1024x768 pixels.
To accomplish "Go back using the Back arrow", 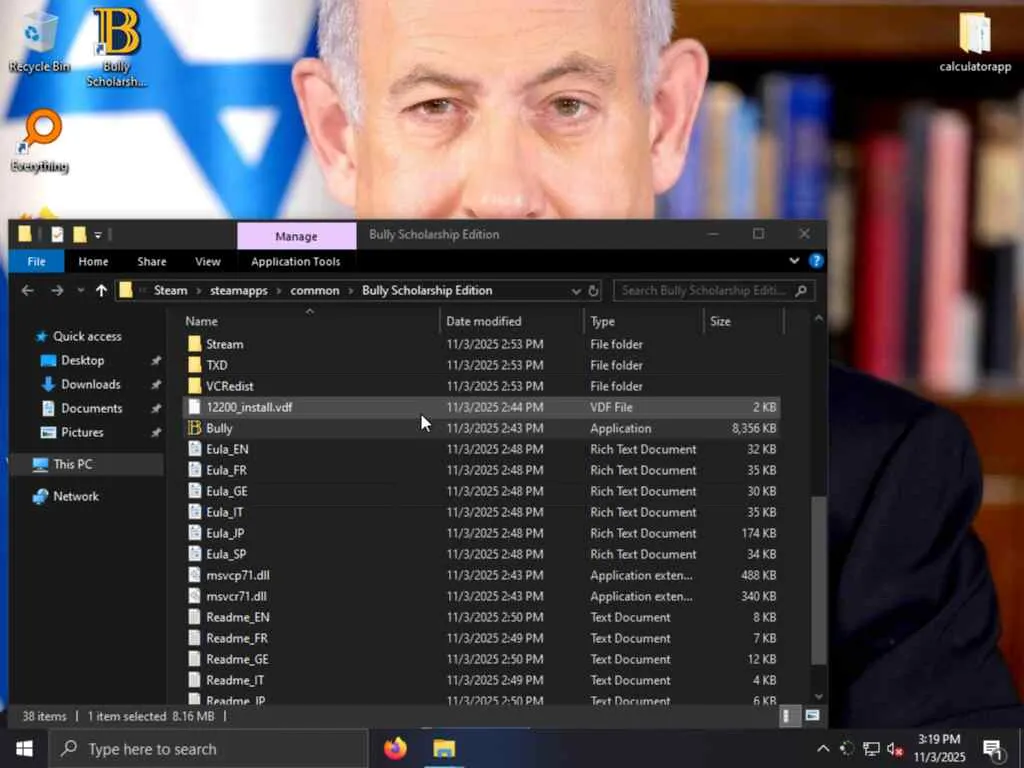I will [x=27, y=291].
